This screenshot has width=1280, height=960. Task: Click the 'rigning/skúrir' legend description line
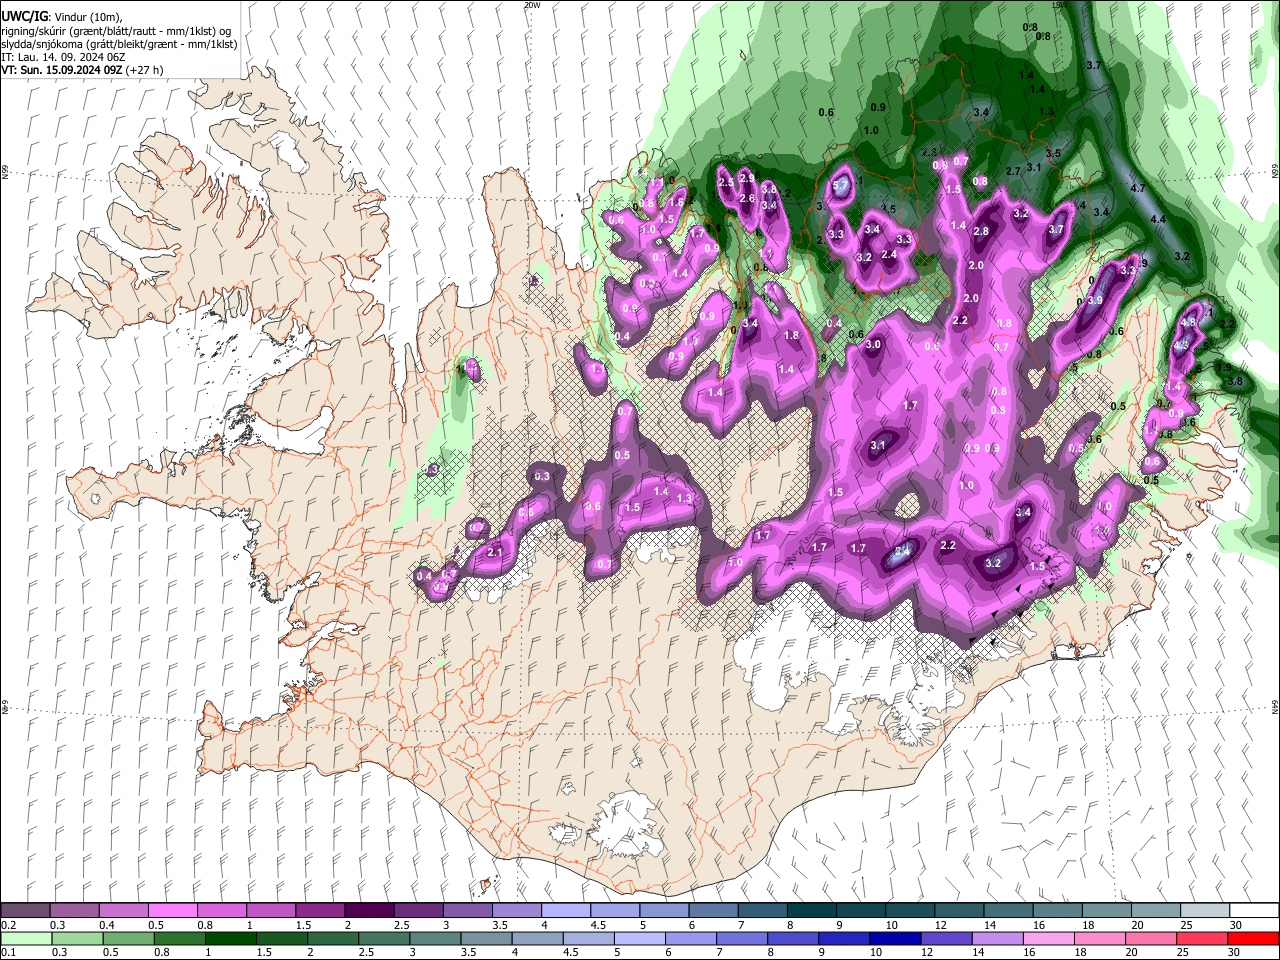click(x=116, y=31)
